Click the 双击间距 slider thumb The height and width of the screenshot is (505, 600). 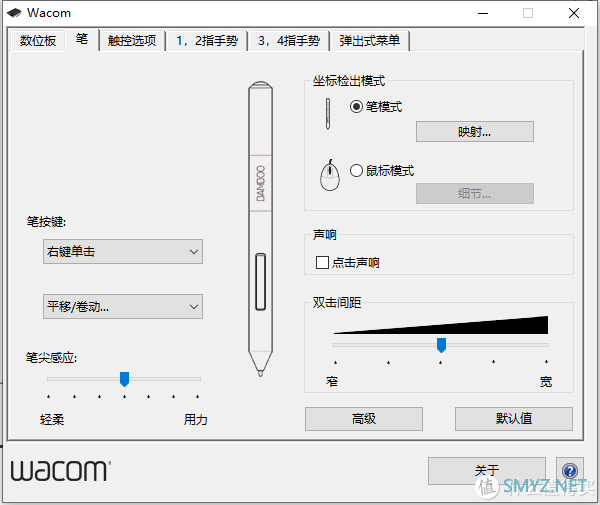[x=441, y=345]
